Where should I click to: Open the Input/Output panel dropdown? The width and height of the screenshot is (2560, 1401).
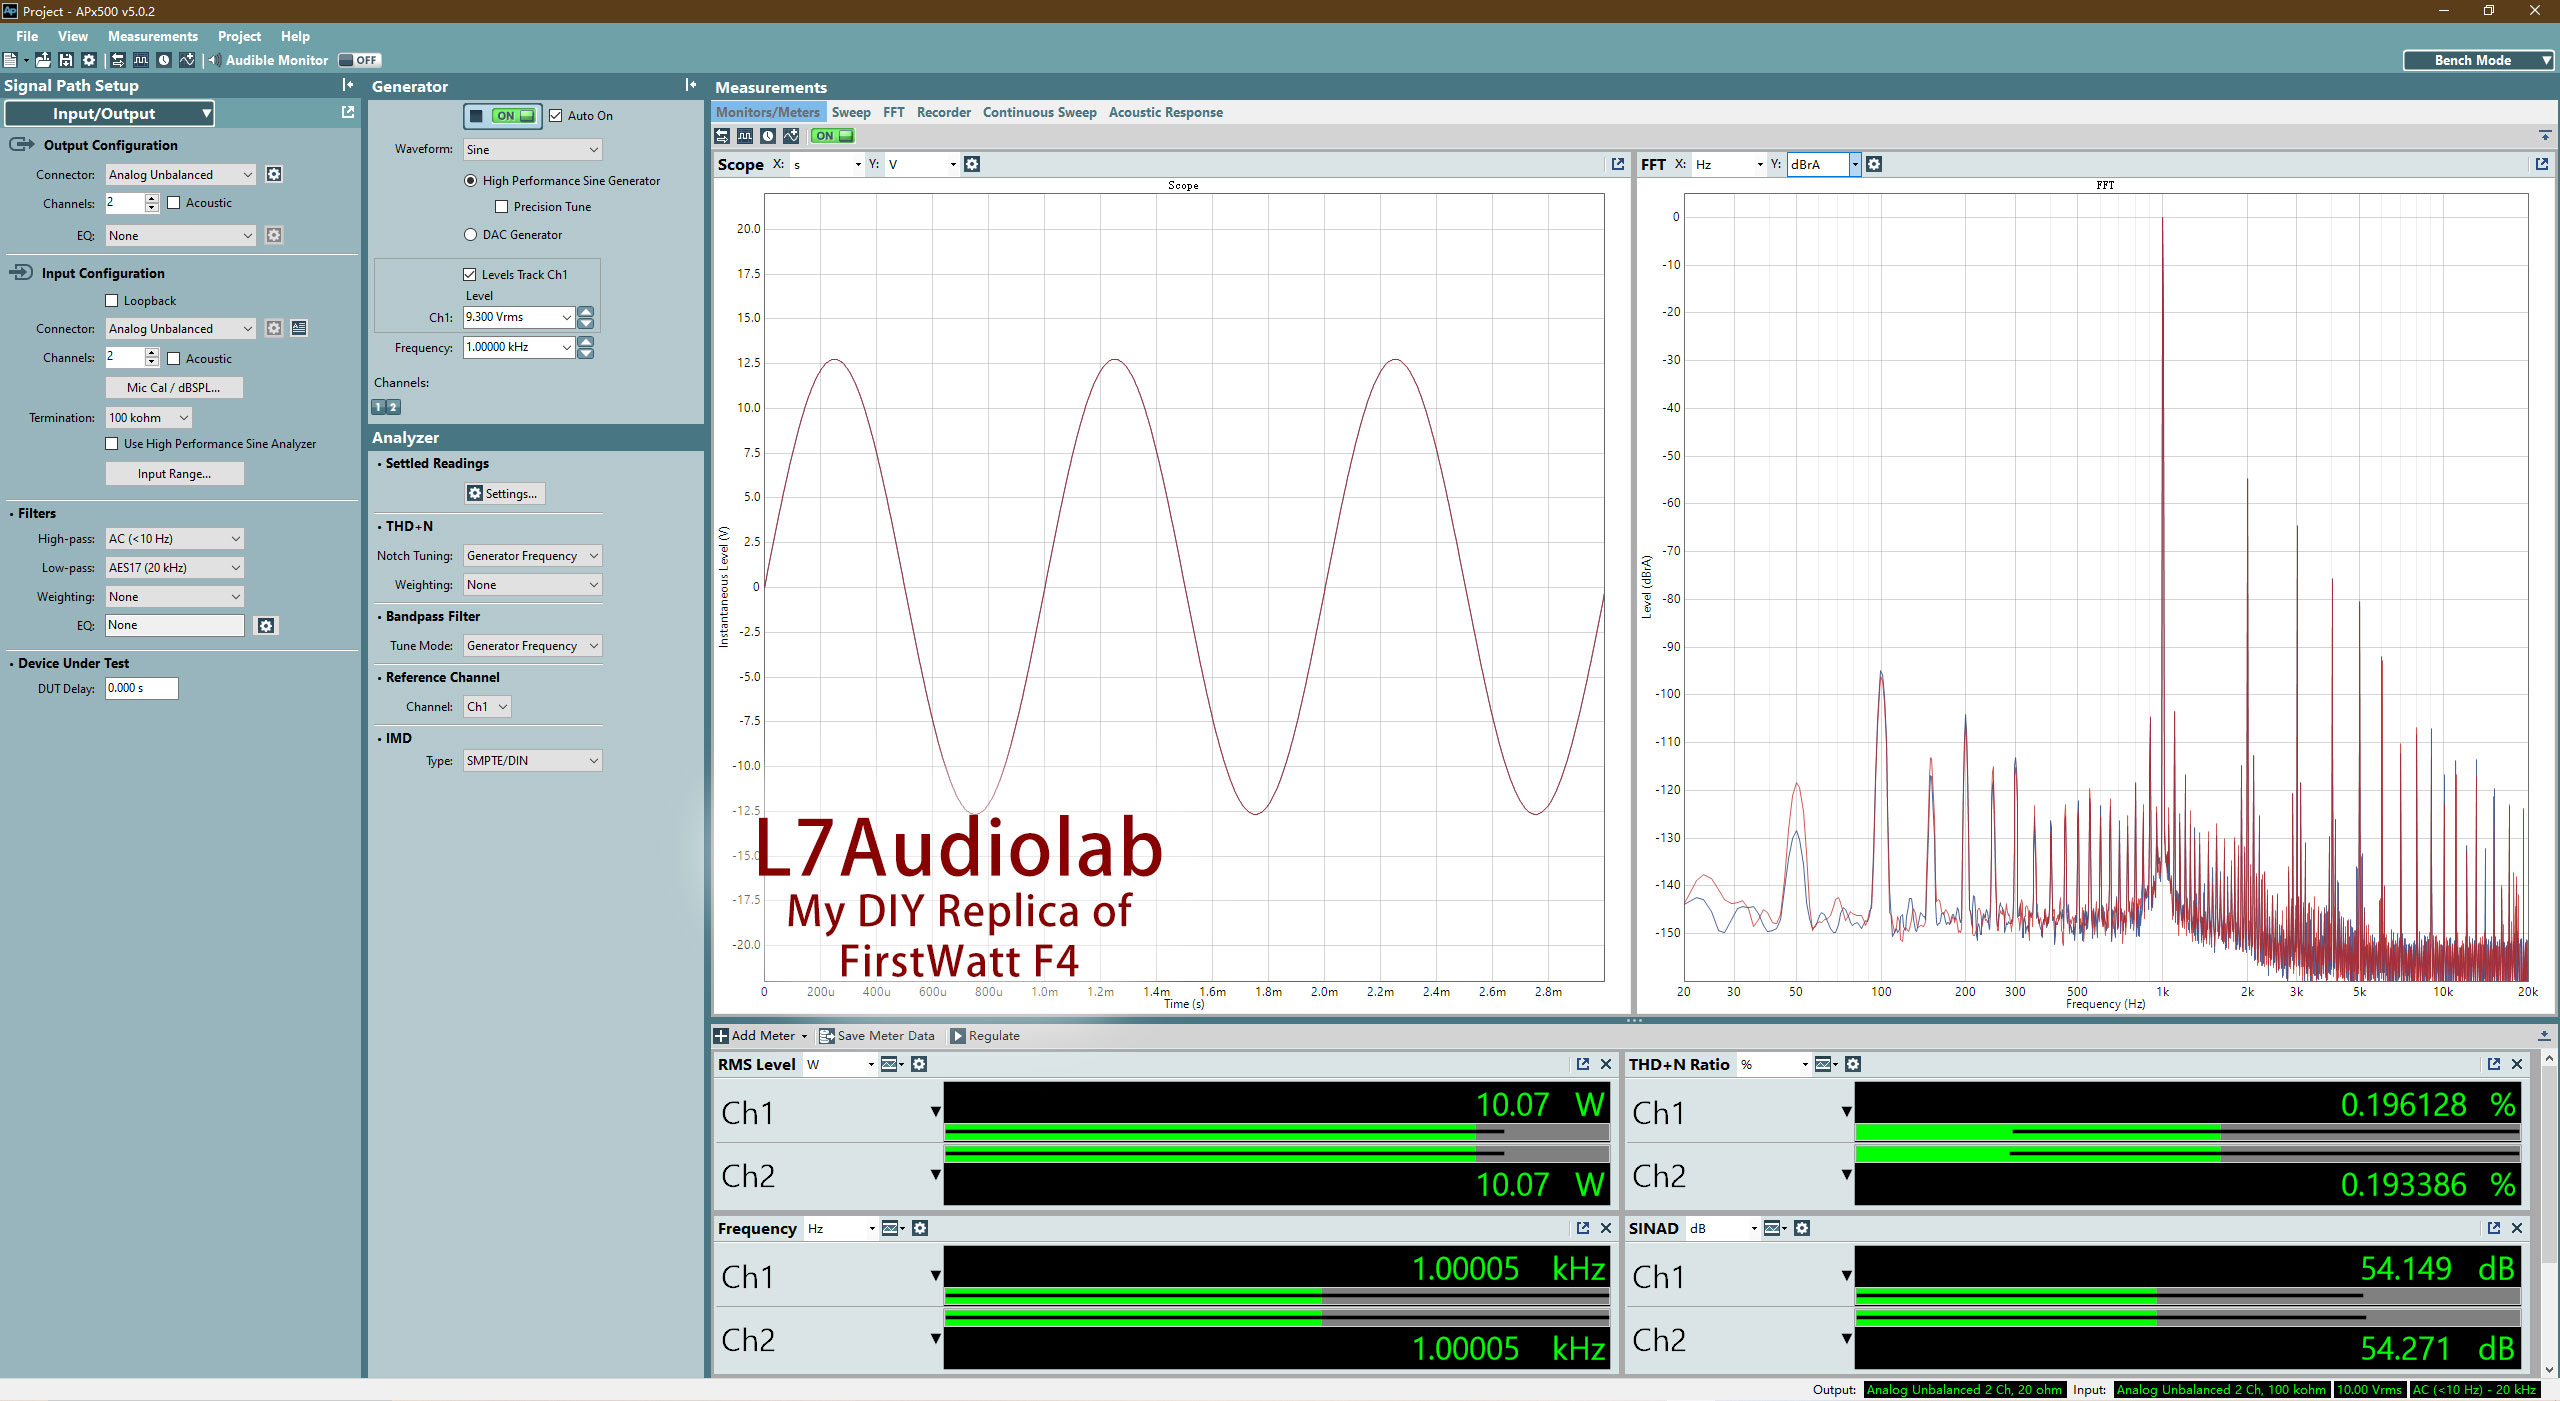point(110,114)
